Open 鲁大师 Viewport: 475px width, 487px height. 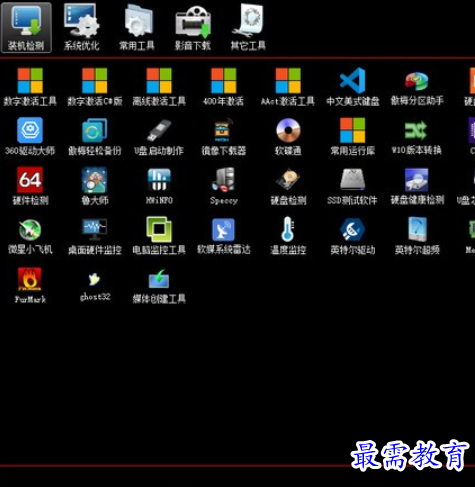(95, 186)
